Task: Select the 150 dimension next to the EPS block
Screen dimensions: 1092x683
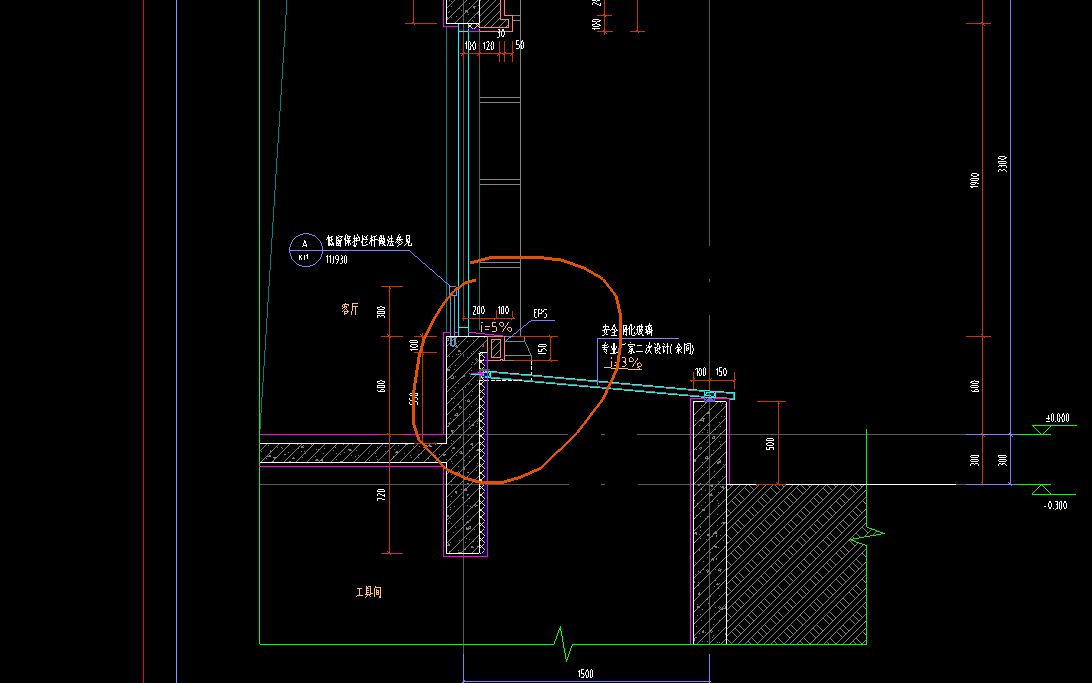Action: (543, 349)
